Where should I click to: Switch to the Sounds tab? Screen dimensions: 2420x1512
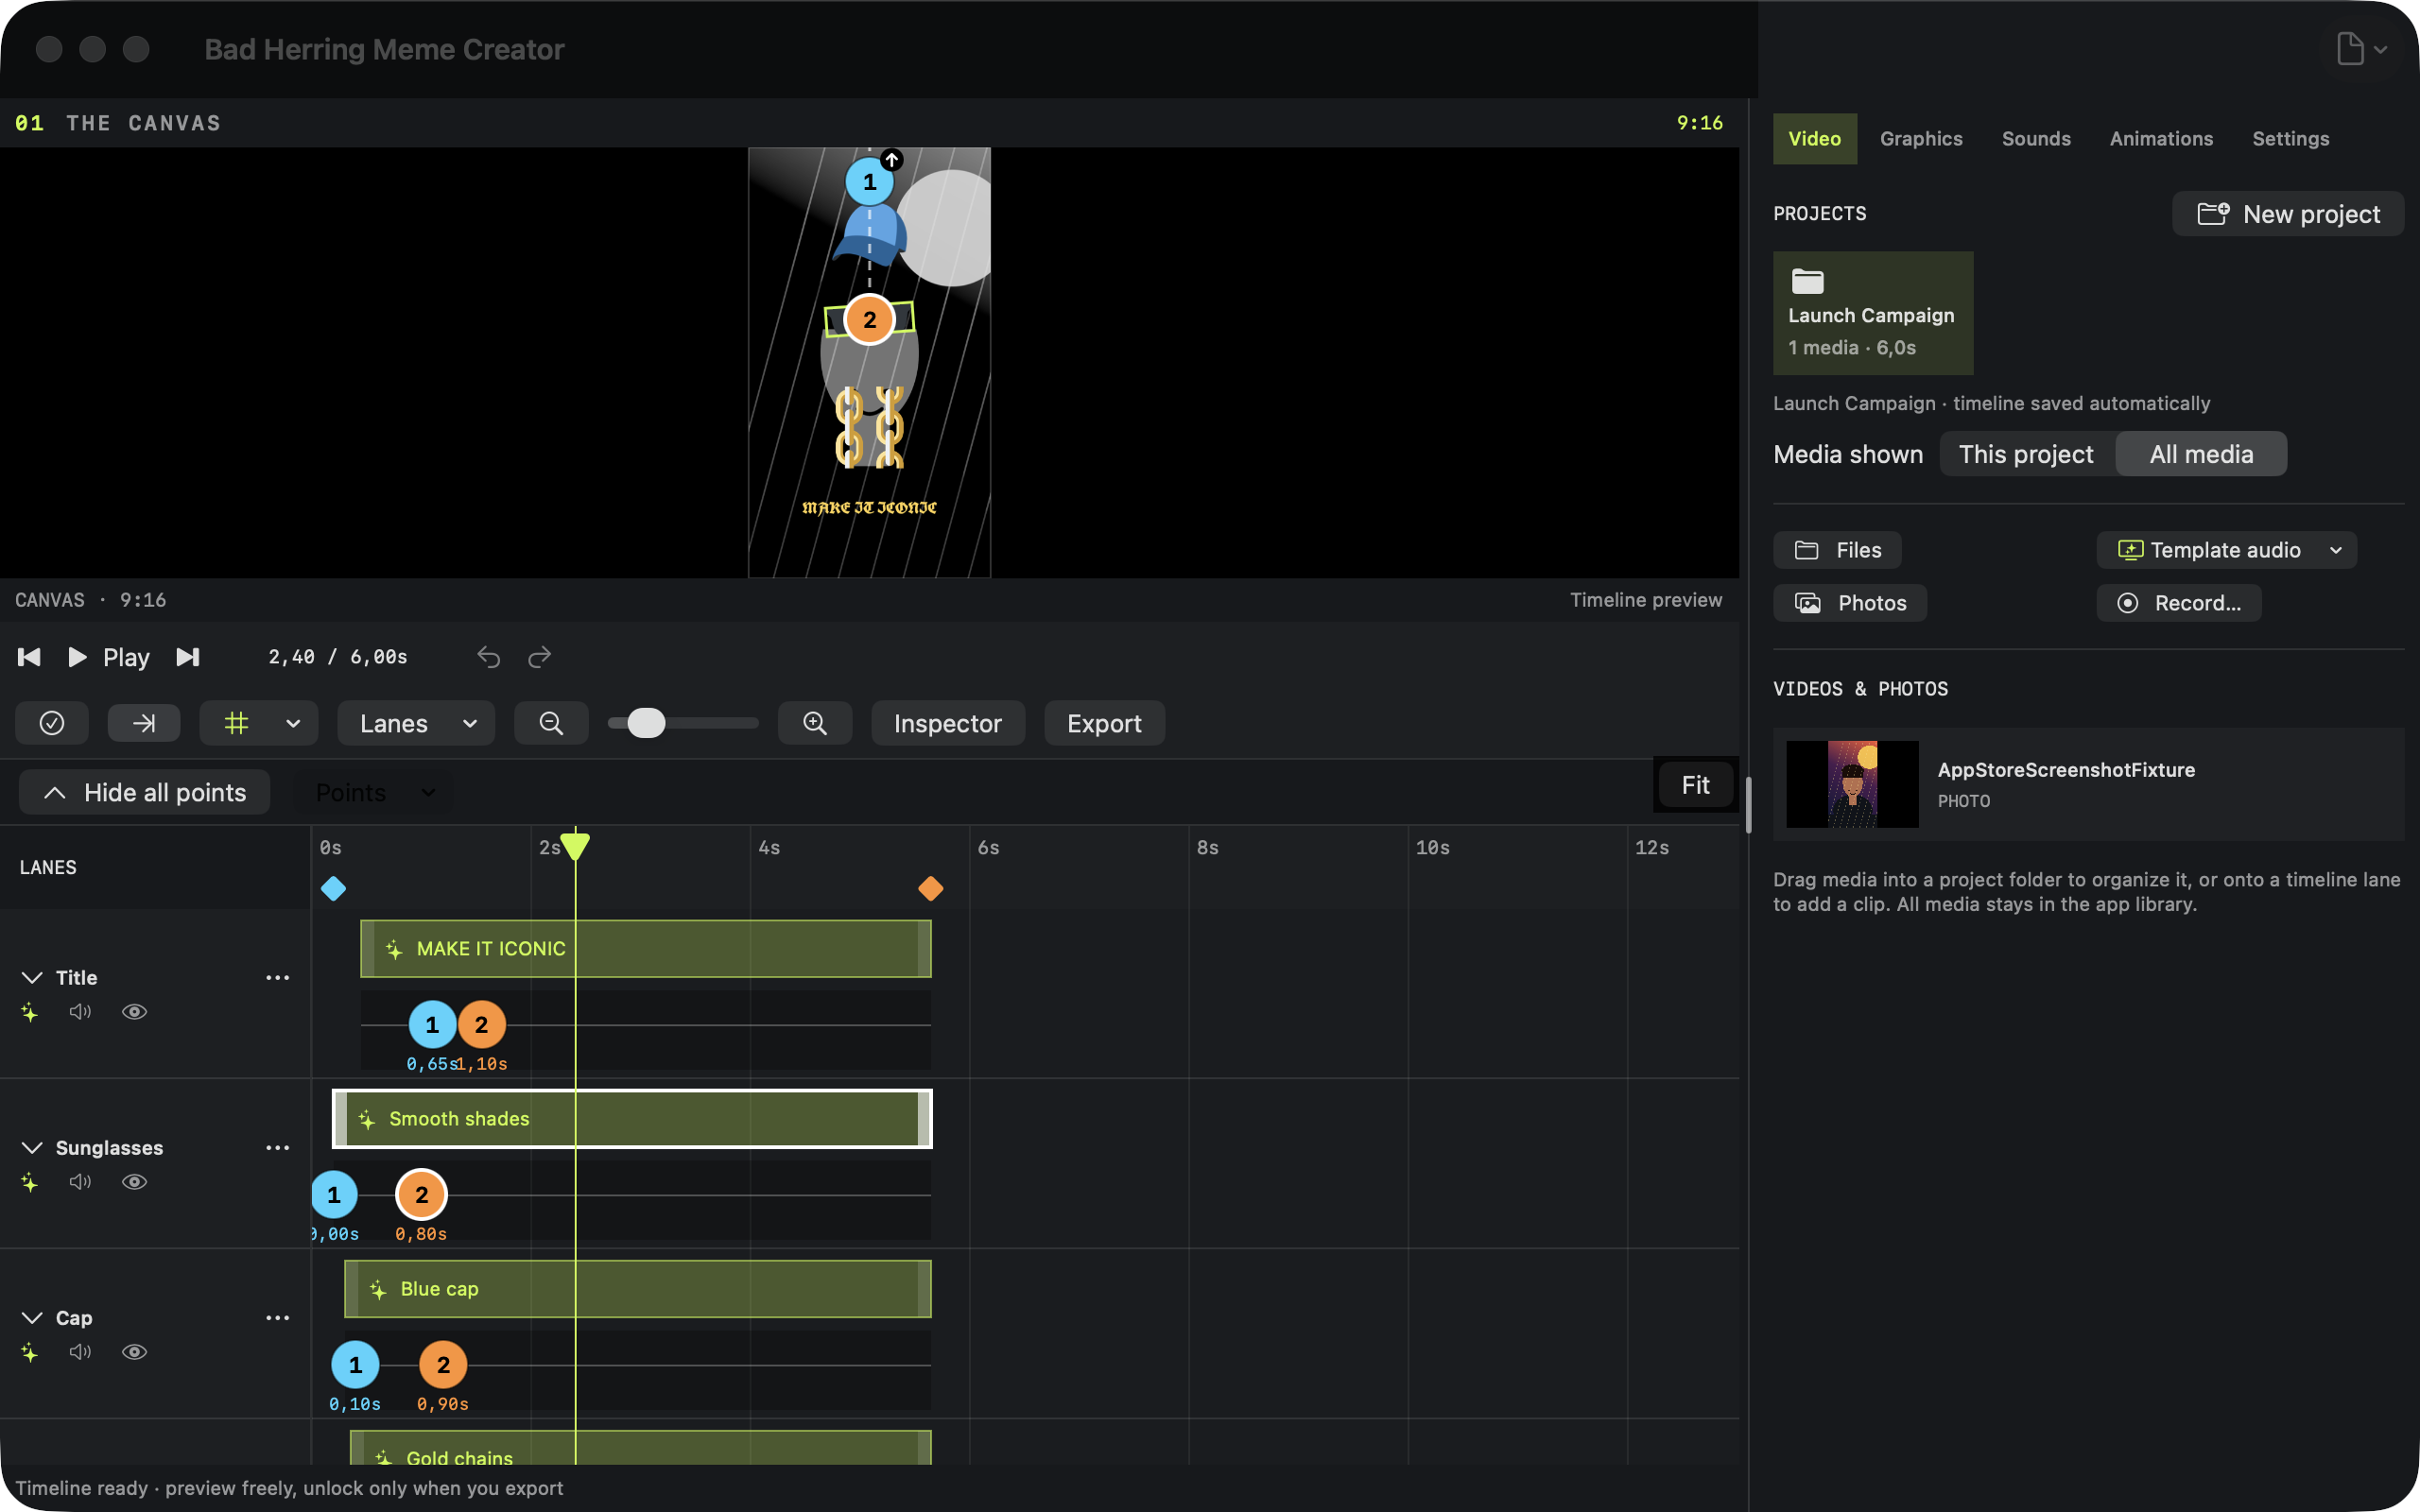[2036, 138]
